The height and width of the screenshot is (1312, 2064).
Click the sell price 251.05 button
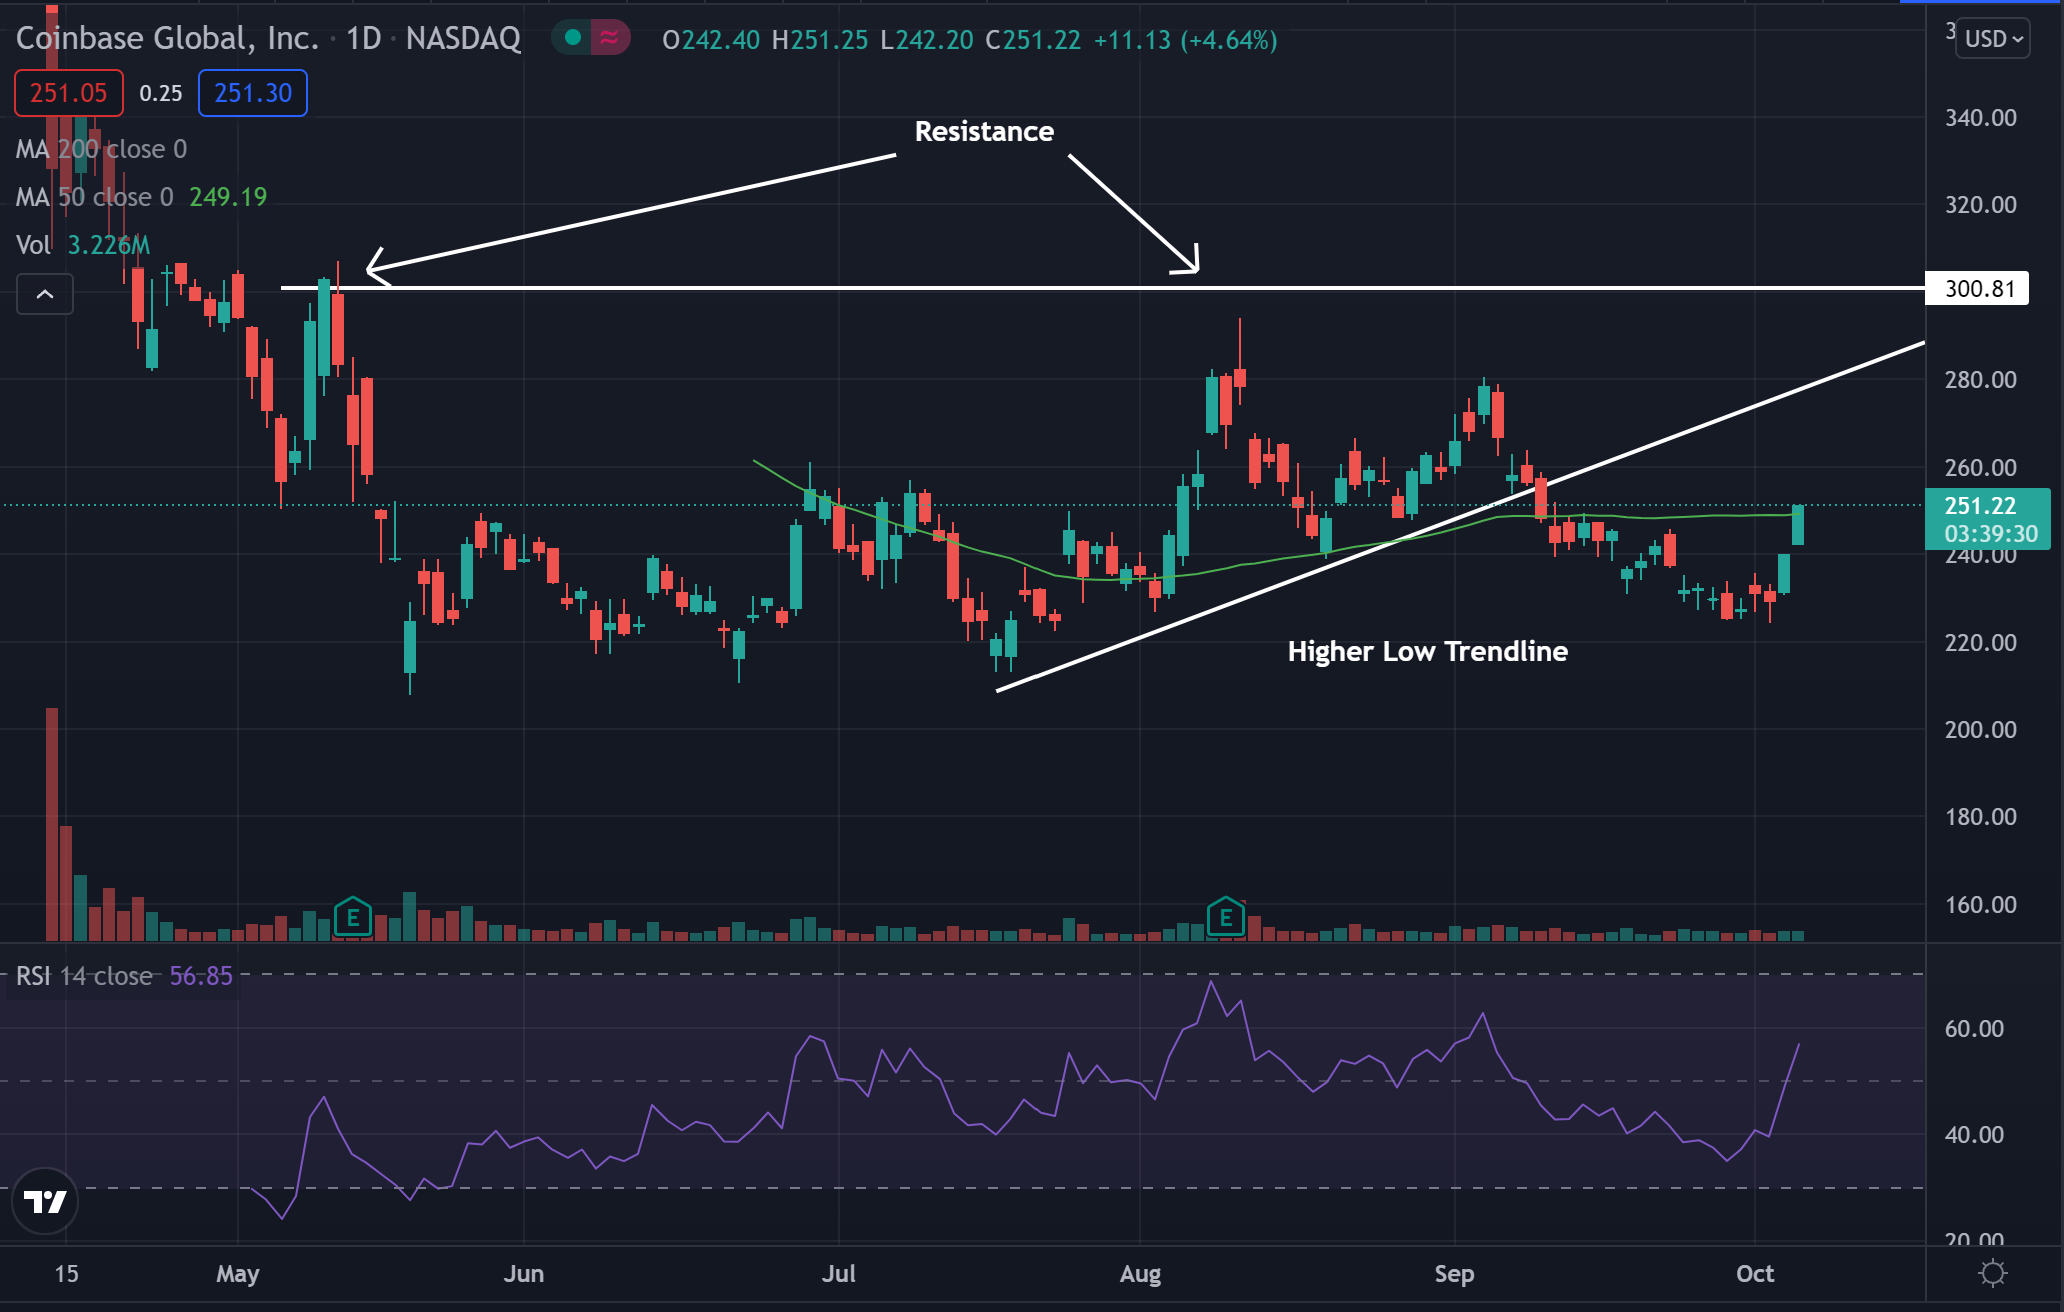(x=68, y=93)
